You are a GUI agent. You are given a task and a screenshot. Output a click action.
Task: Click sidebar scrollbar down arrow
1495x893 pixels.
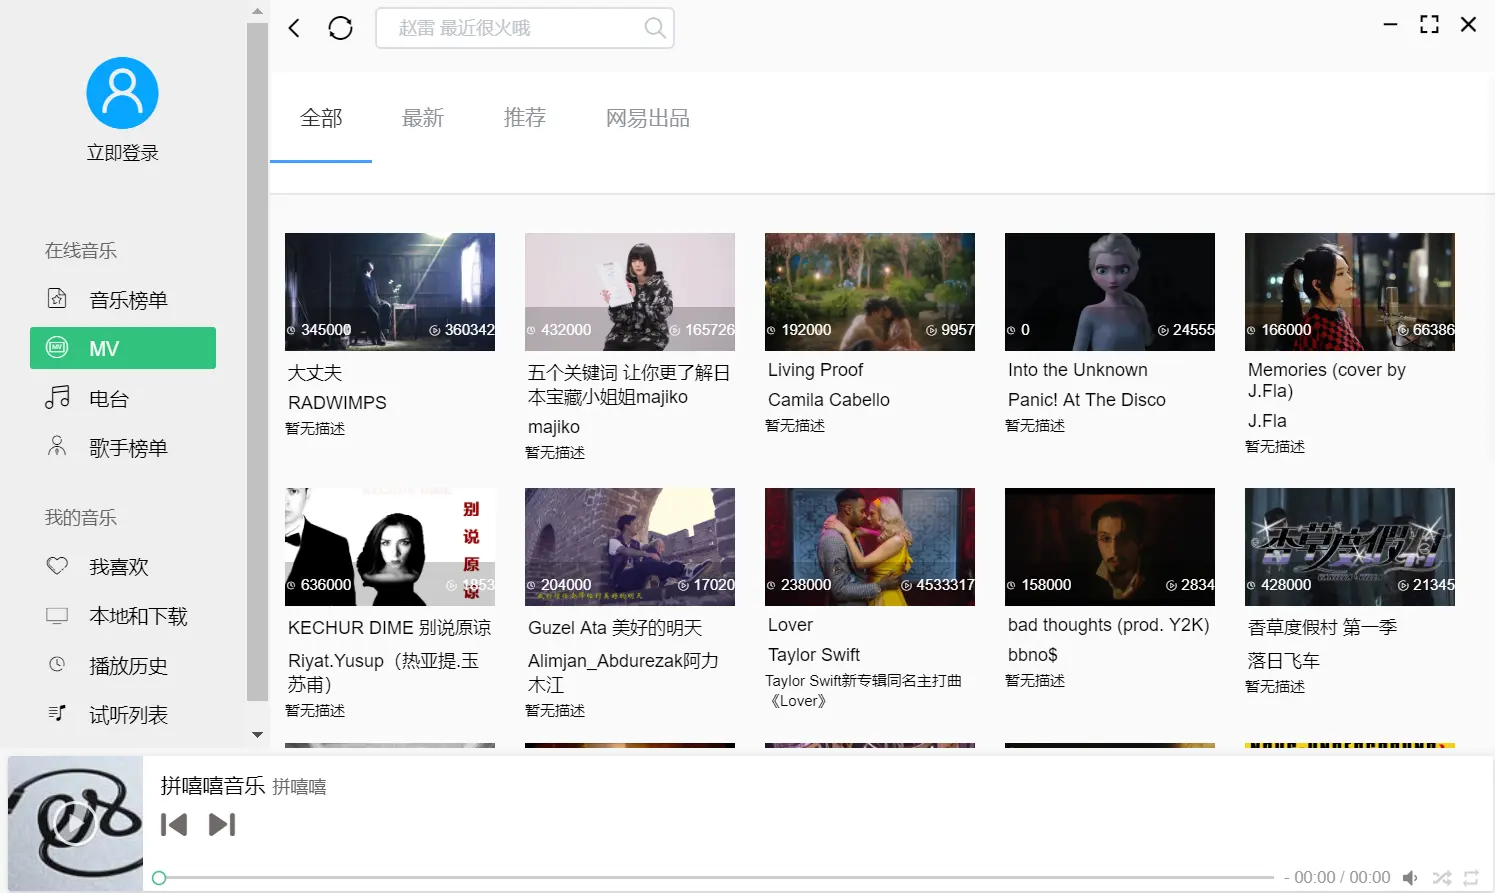point(257,735)
